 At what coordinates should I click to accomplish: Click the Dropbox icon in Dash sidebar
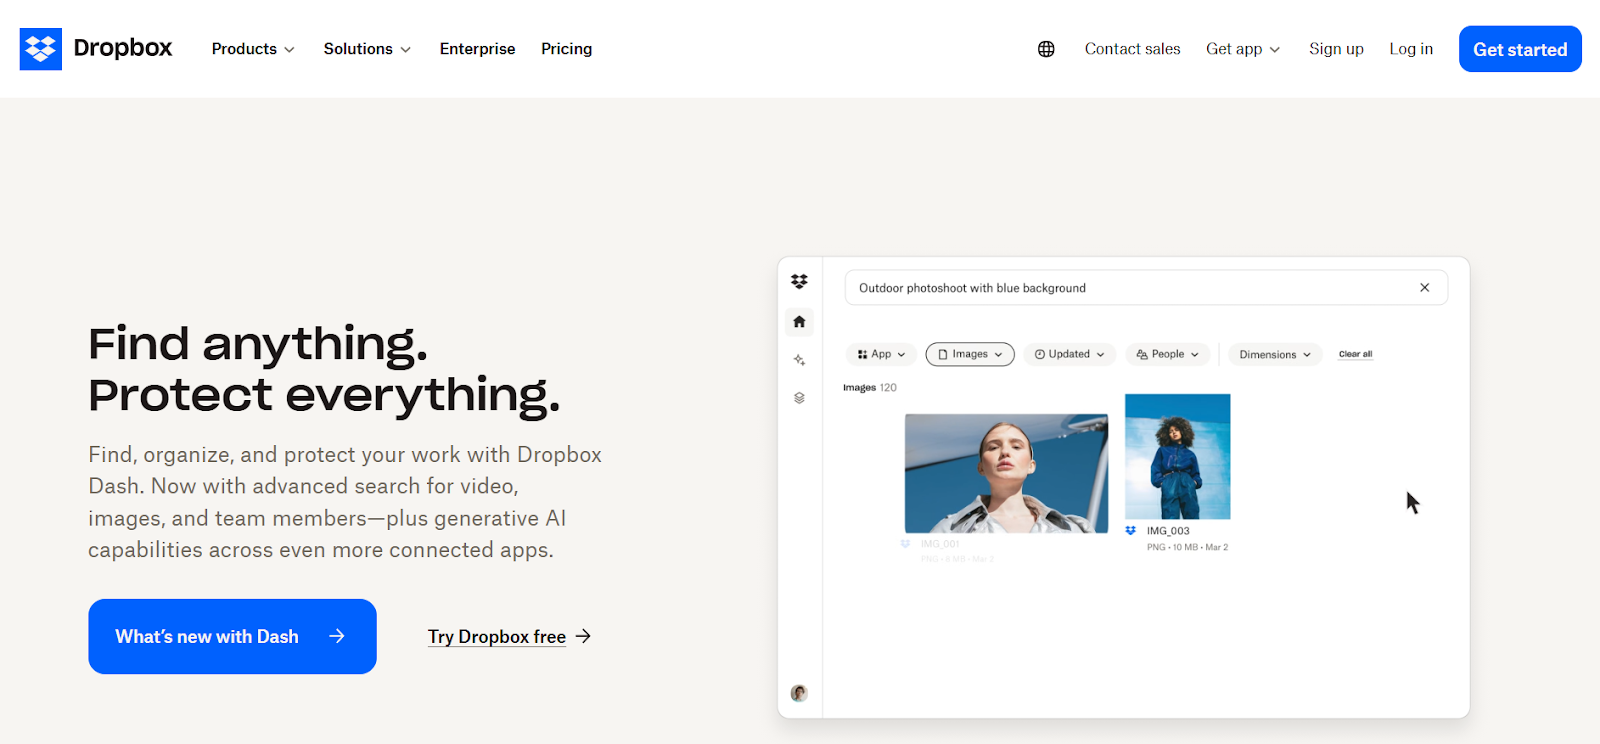pyautogui.click(x=799, y=282)
